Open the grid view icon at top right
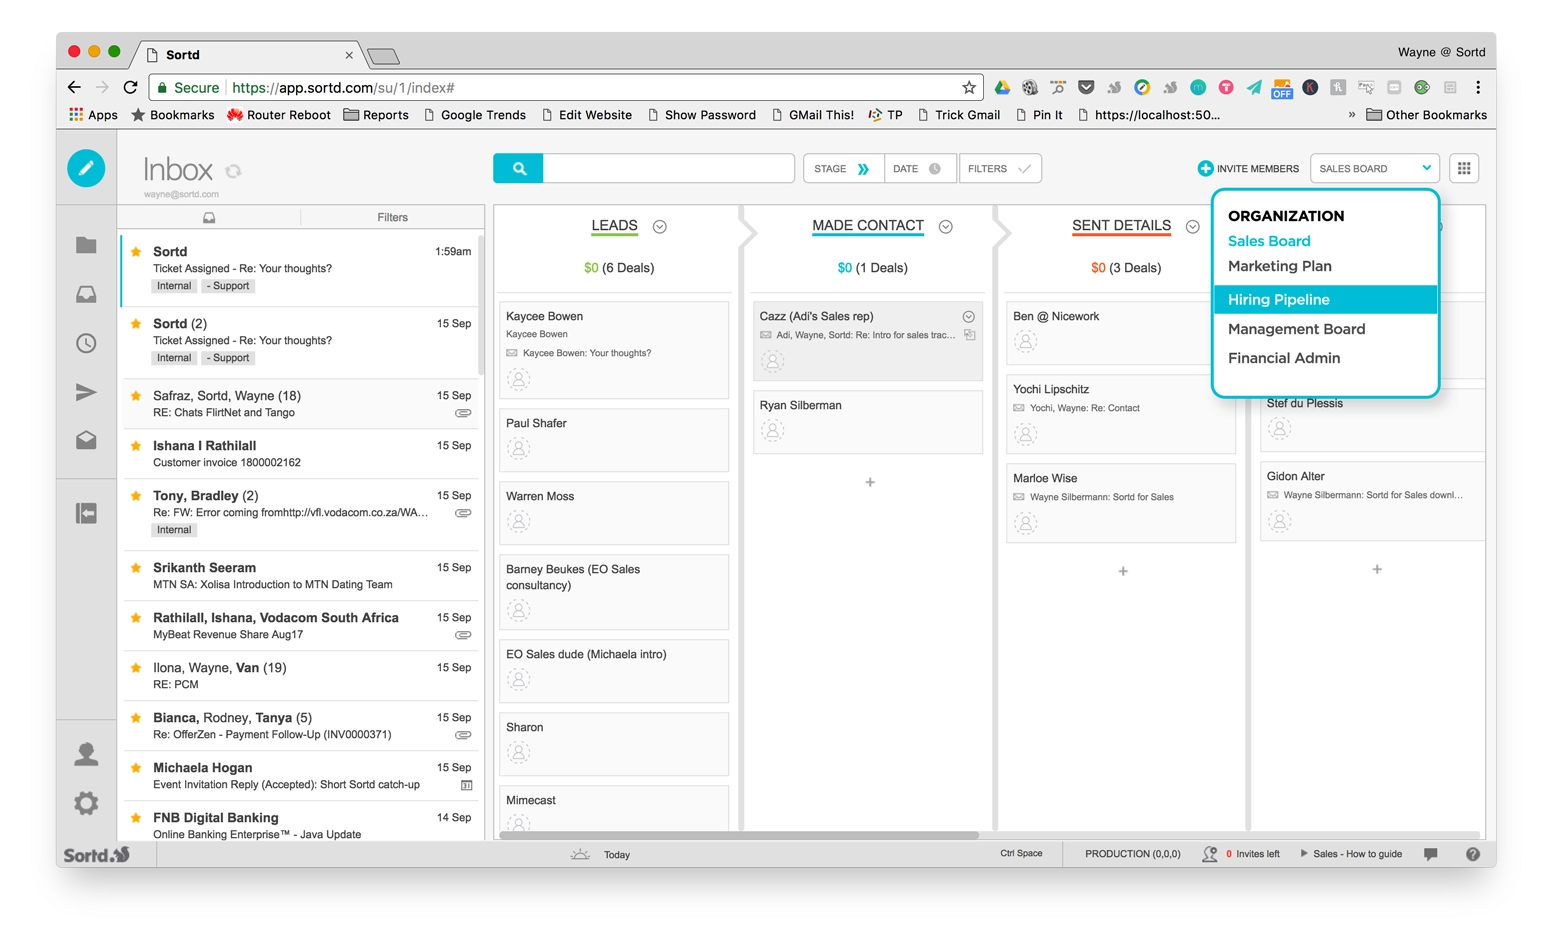Viewport: 1552px width, 947px height. click(1464, 169)
